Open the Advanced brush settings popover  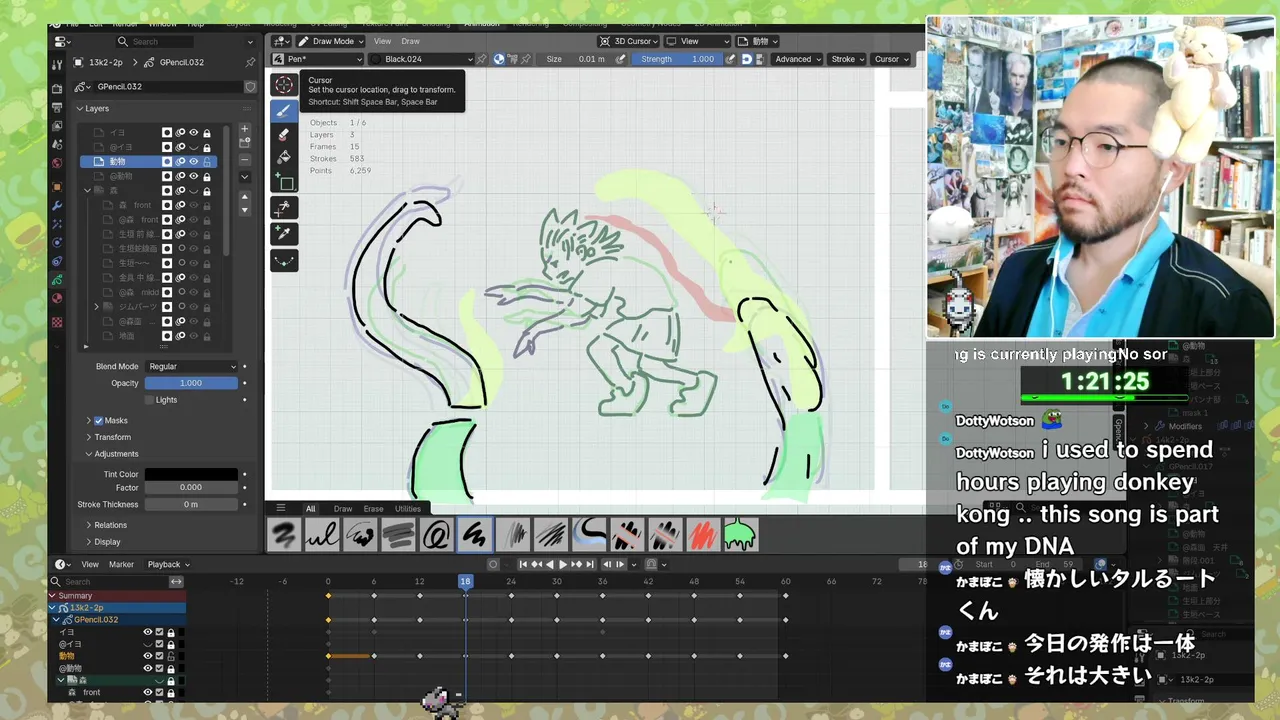797,59
